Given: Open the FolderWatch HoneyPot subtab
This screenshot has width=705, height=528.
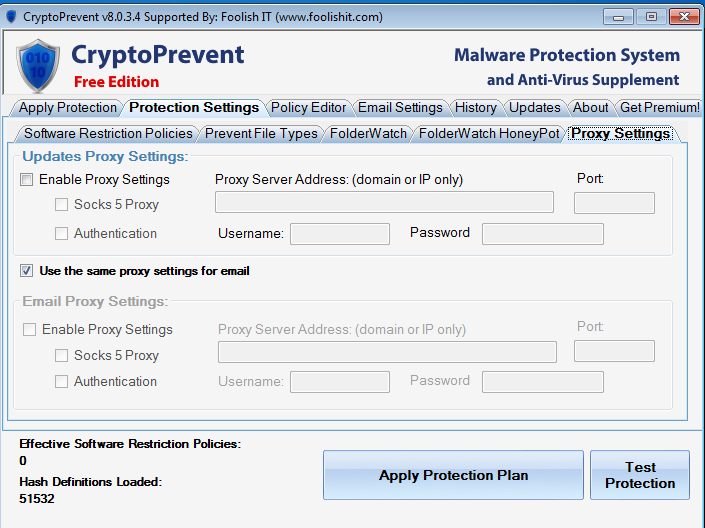Looking at the screenshot, I should 489,134.
